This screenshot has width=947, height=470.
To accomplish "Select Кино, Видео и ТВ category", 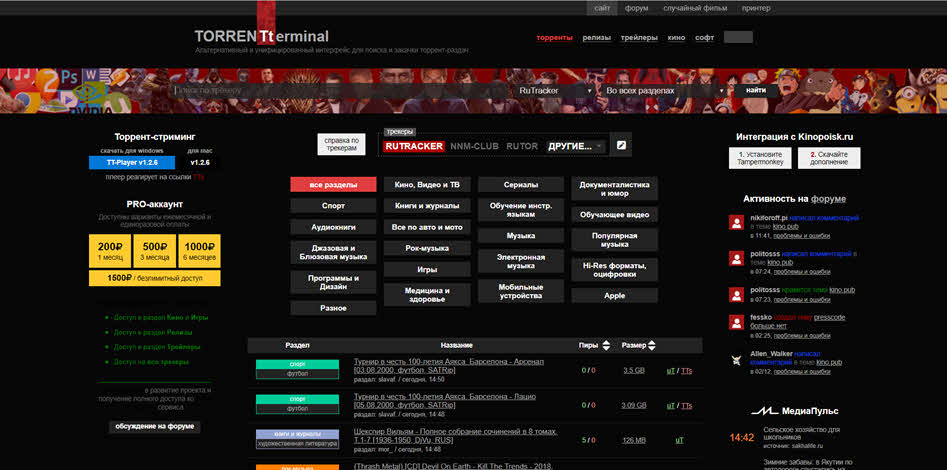I will [x=427, y=185].
